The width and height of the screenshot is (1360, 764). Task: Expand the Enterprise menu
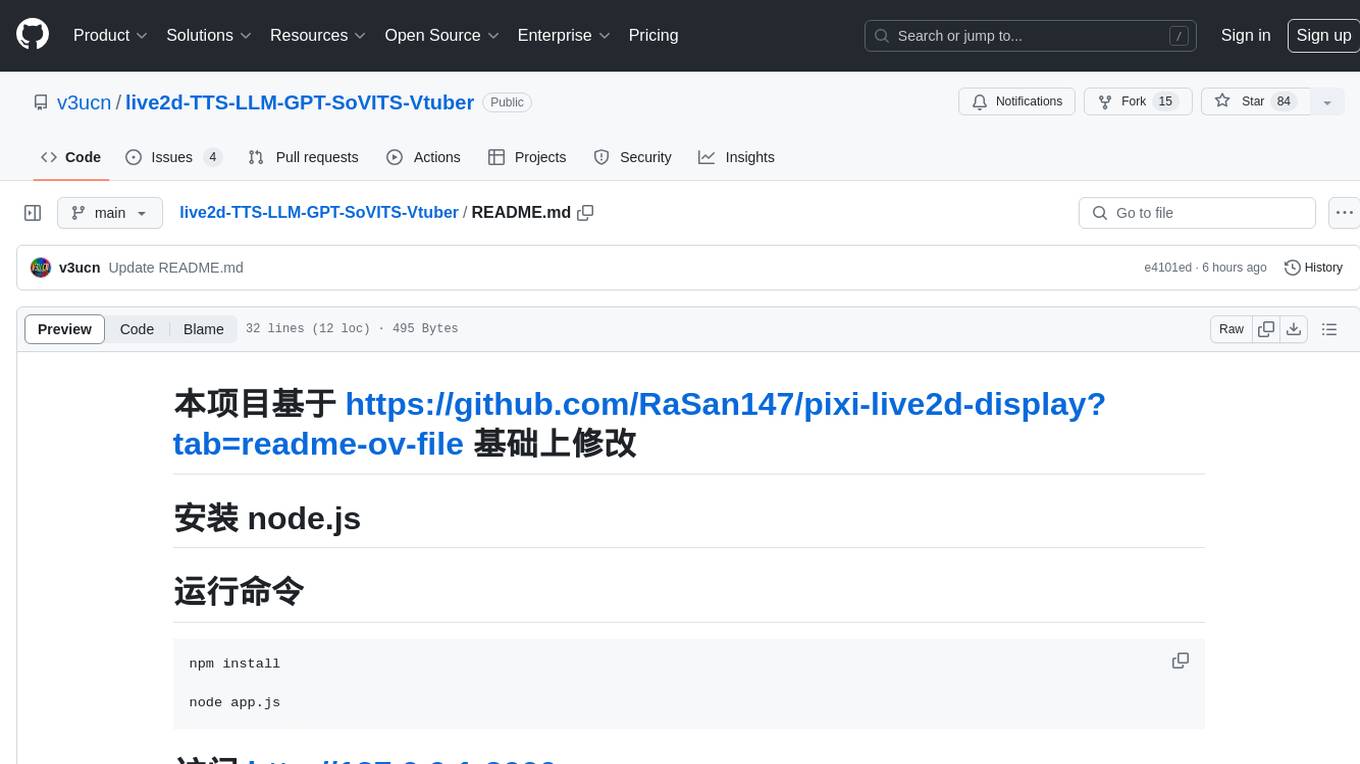pos(563,35)
